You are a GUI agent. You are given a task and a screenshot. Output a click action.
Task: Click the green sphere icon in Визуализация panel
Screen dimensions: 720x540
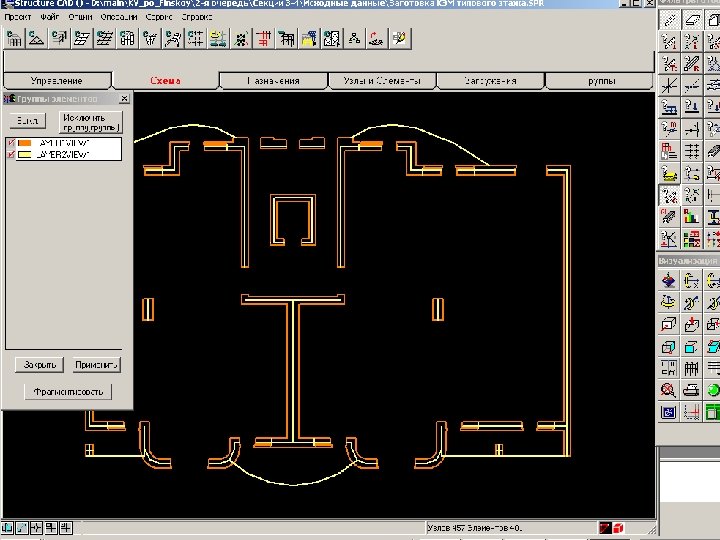(x=713, y=390)
